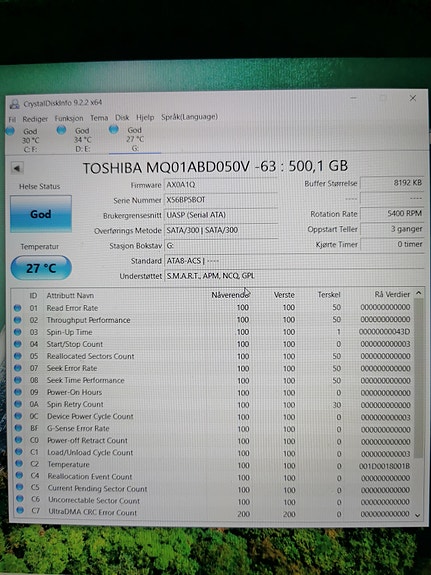
Task: Open the Fil menu
Action: (x=12, y=120)
